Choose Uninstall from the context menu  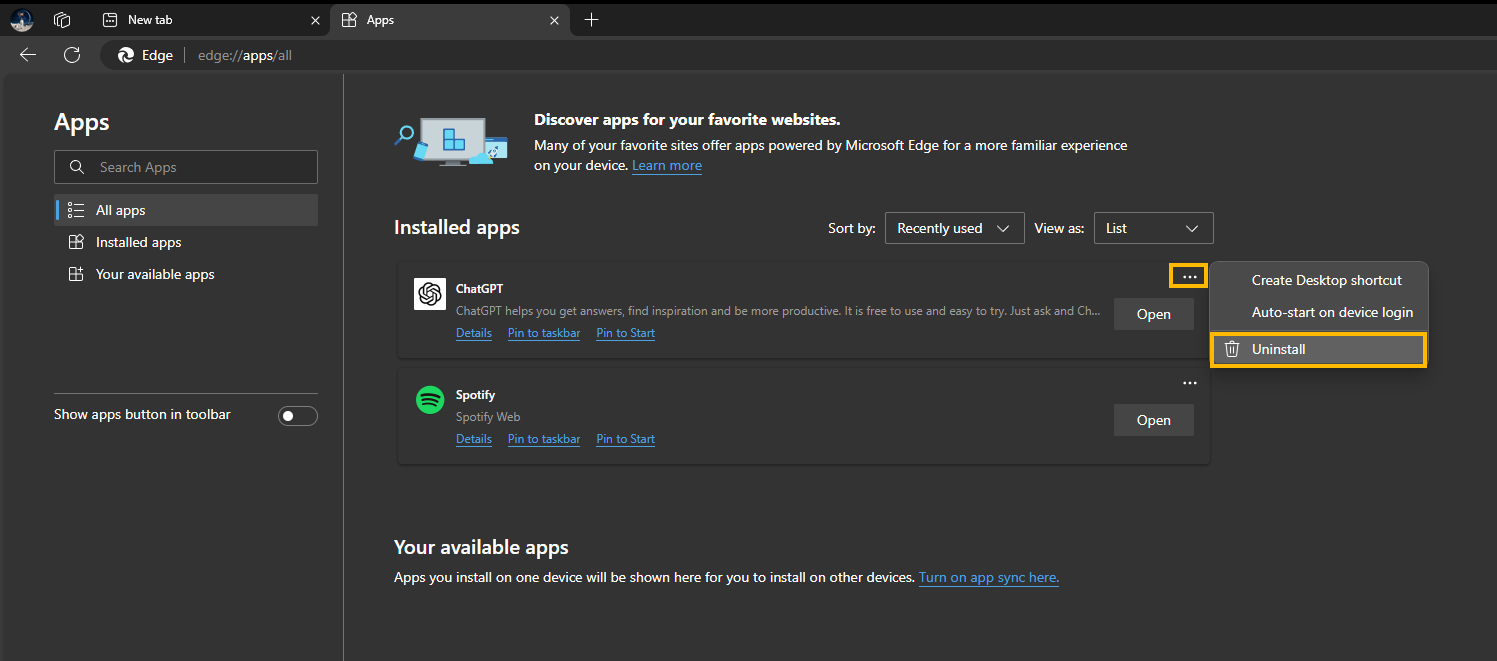pyautogui.click(x=1319, y=349)
